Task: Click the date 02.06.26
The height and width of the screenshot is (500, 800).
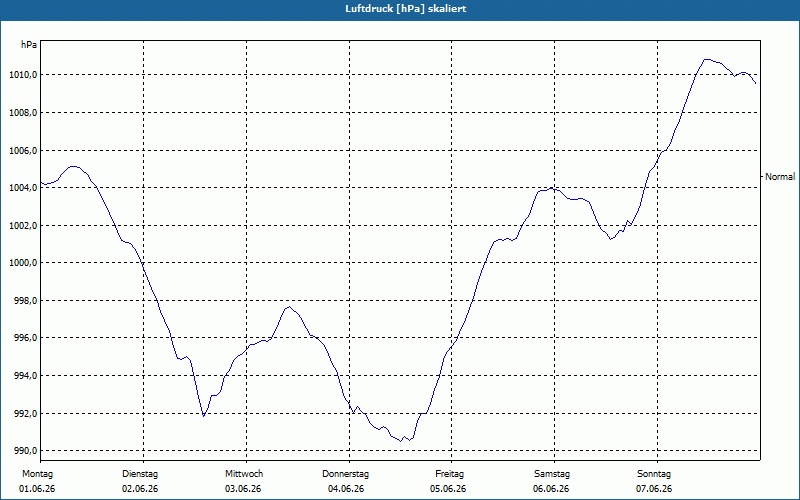Action: pyautogui.click(x=140, y=489)
